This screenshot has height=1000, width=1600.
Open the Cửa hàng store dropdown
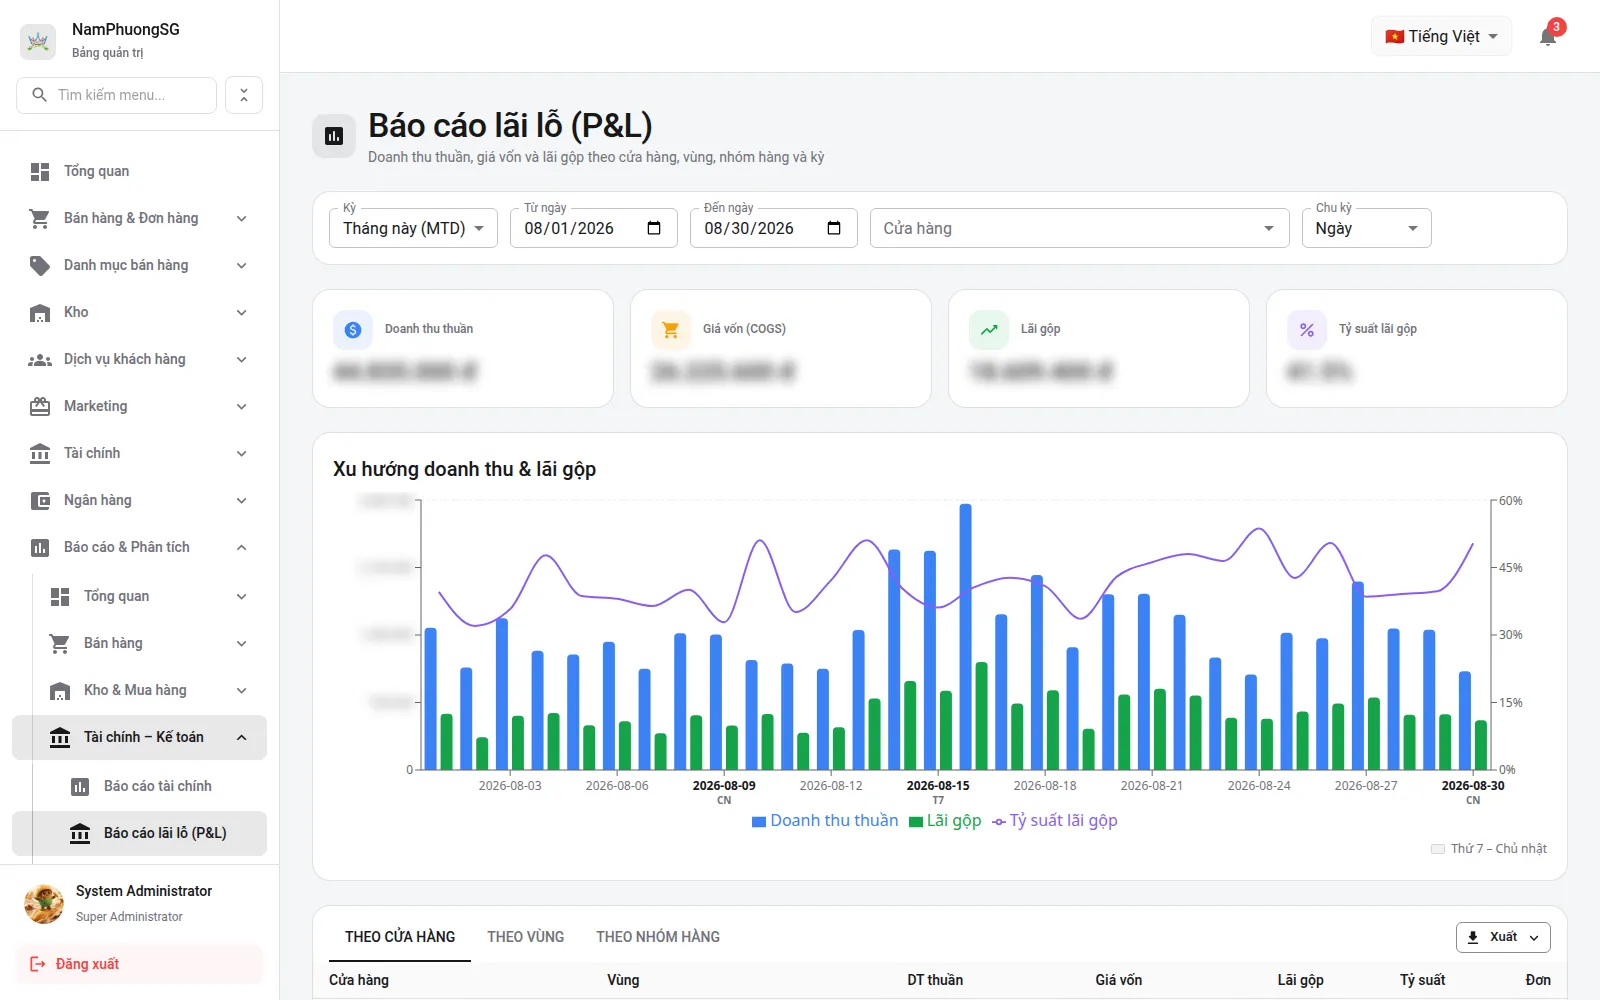click(1080, 228)
